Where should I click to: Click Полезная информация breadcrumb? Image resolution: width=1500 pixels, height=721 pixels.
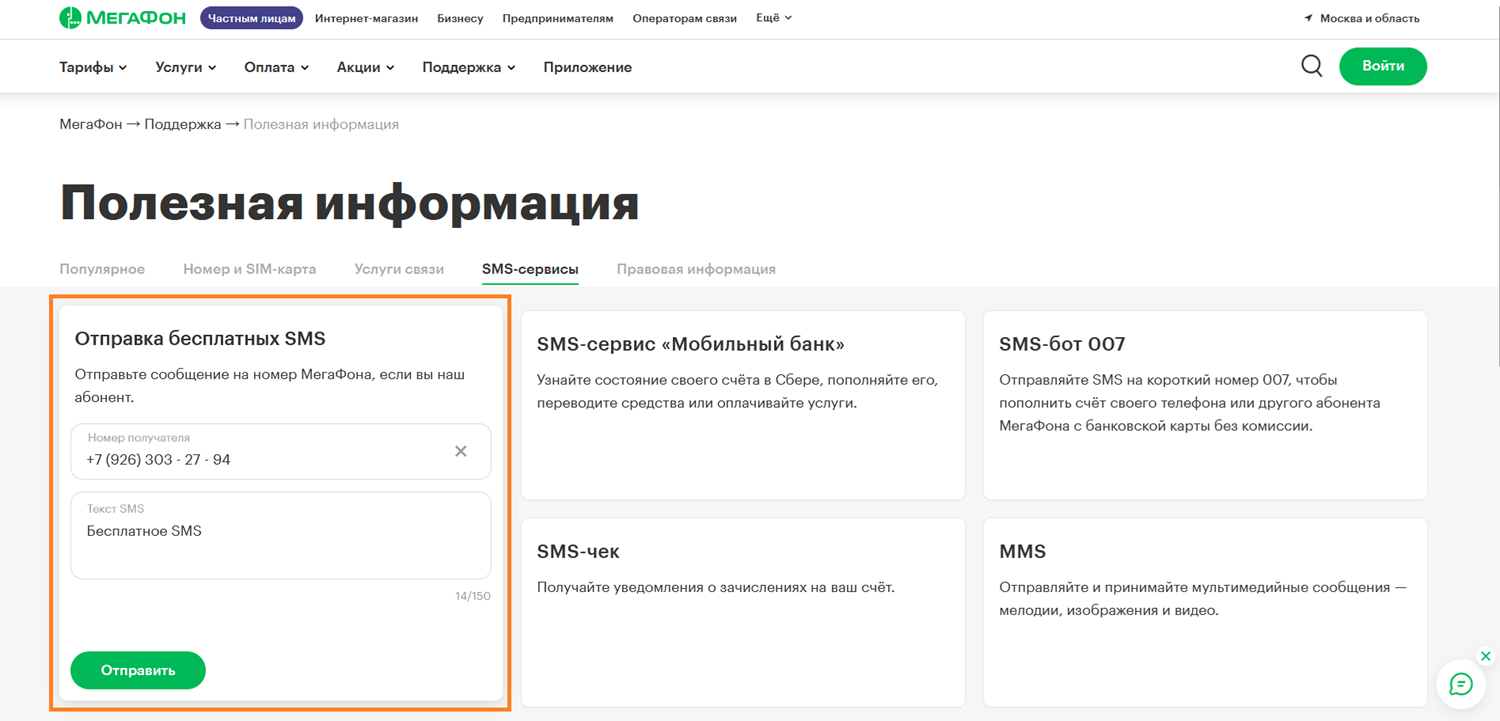tap(321, 124)
